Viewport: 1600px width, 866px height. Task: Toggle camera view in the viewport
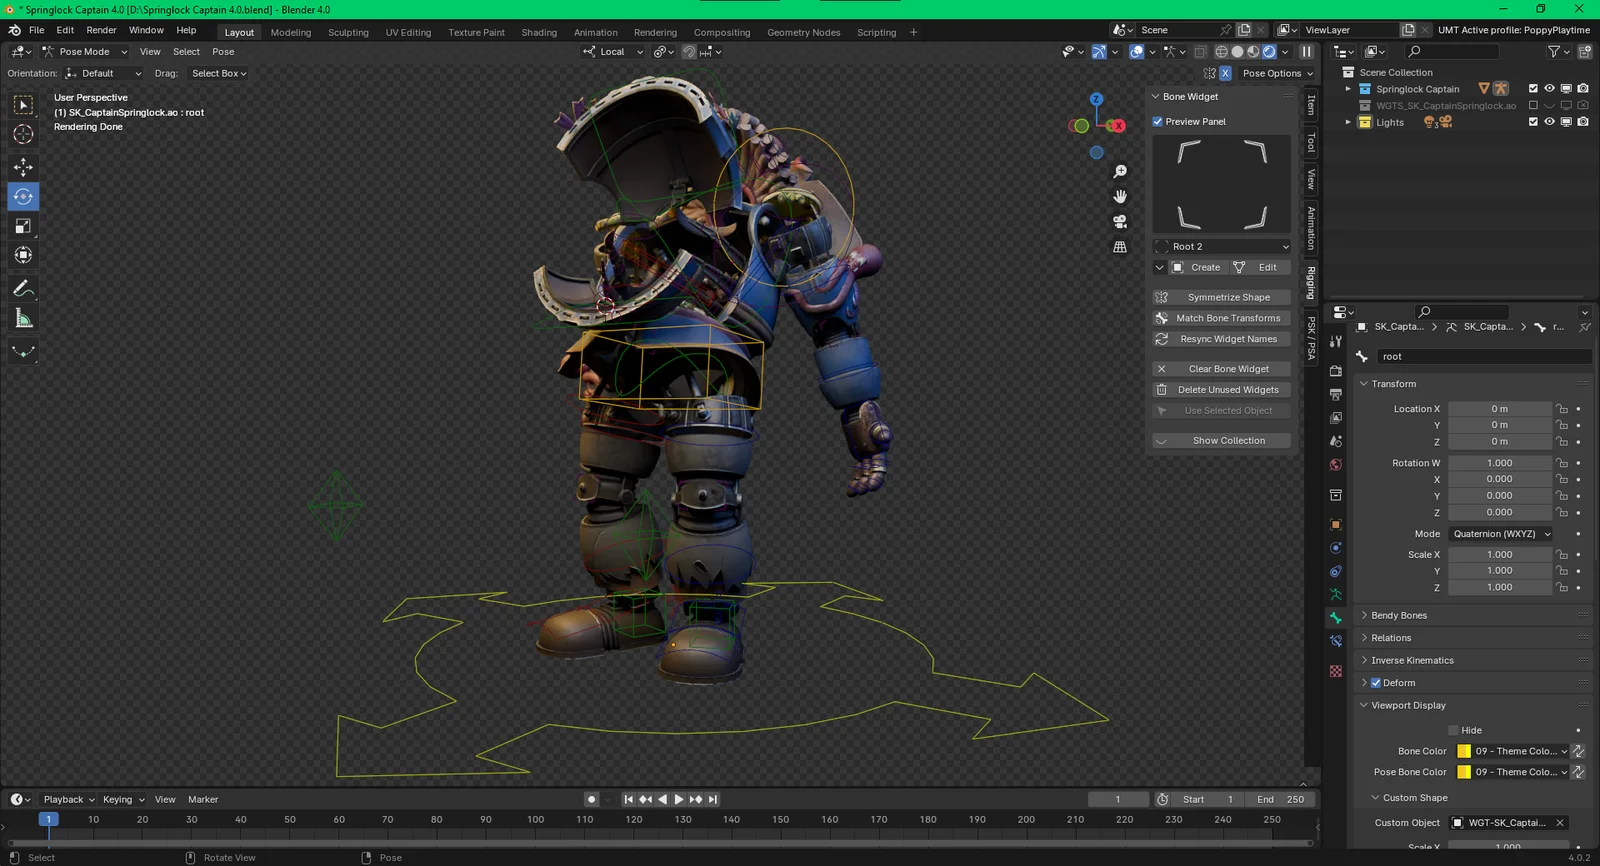(1120, 222)
